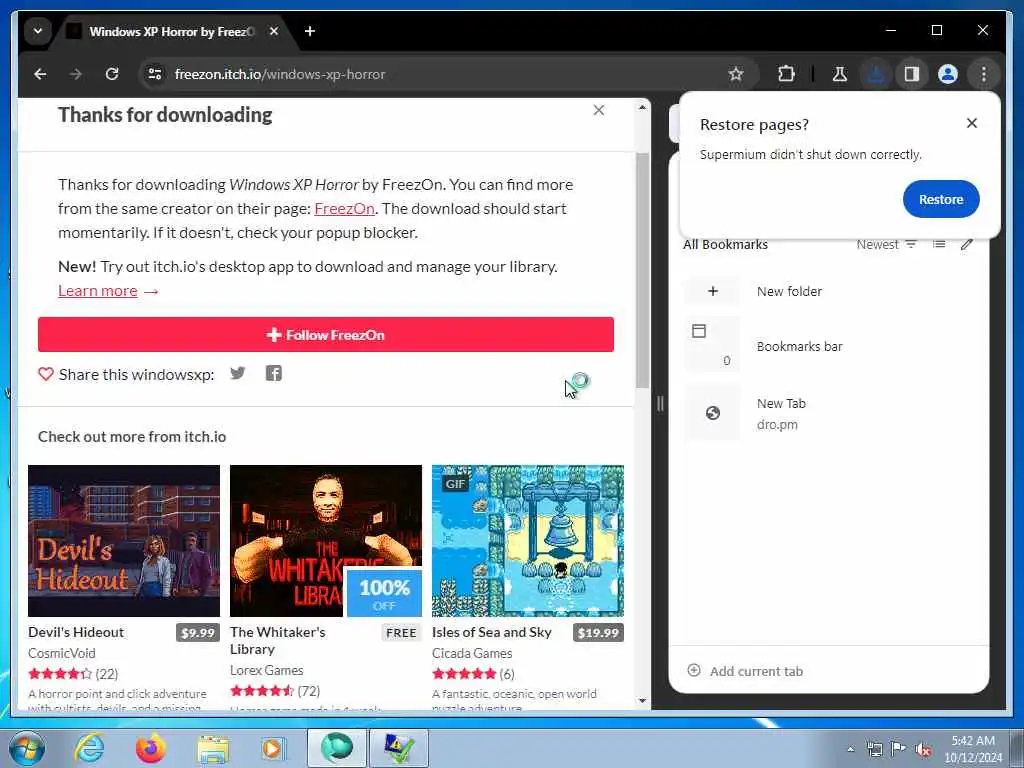Viewport: 1024px width, 768px height.
Task: Open Action Center flag icon
Action: click(x=899, y=749)
